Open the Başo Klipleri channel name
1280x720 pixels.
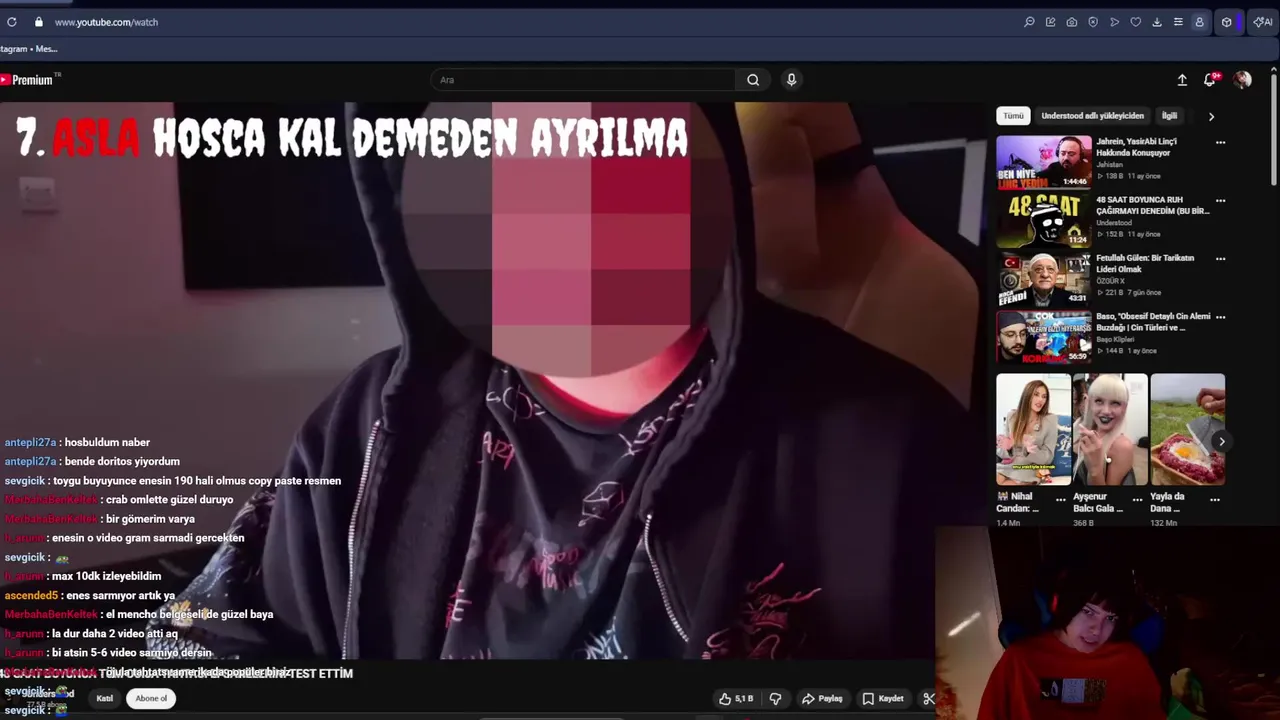coord(1115,339)
